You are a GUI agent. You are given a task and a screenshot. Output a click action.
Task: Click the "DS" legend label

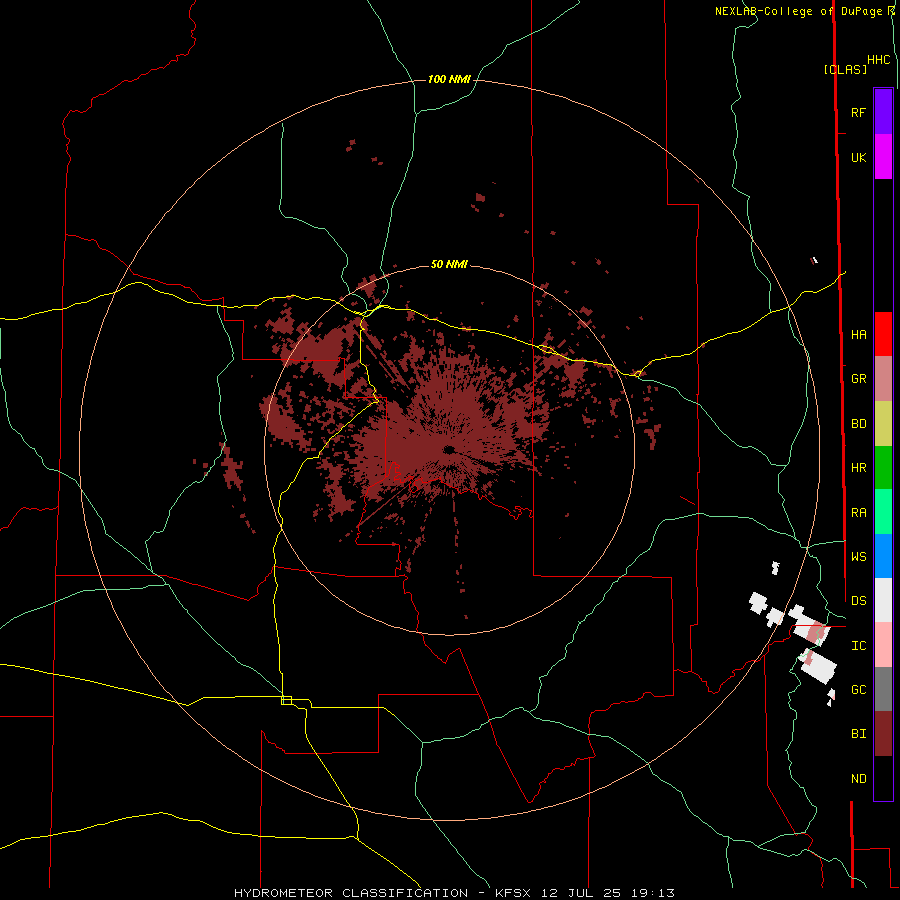858,601
